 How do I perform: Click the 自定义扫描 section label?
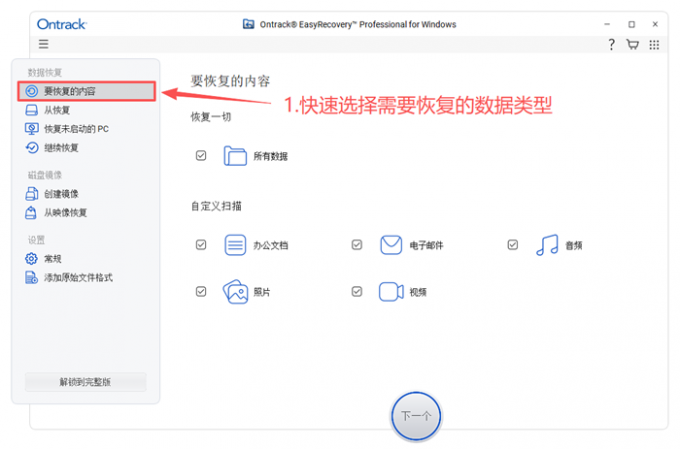tap(216, 206)
